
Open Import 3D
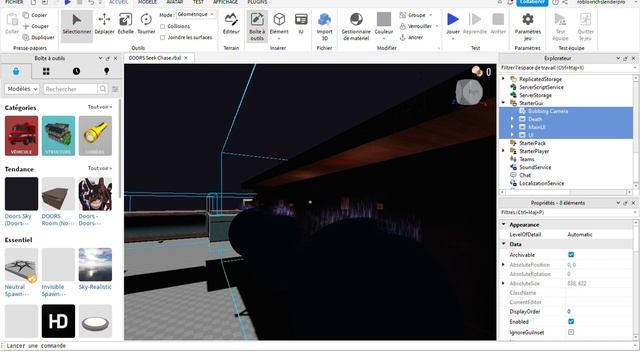click(x=324, y=26)
